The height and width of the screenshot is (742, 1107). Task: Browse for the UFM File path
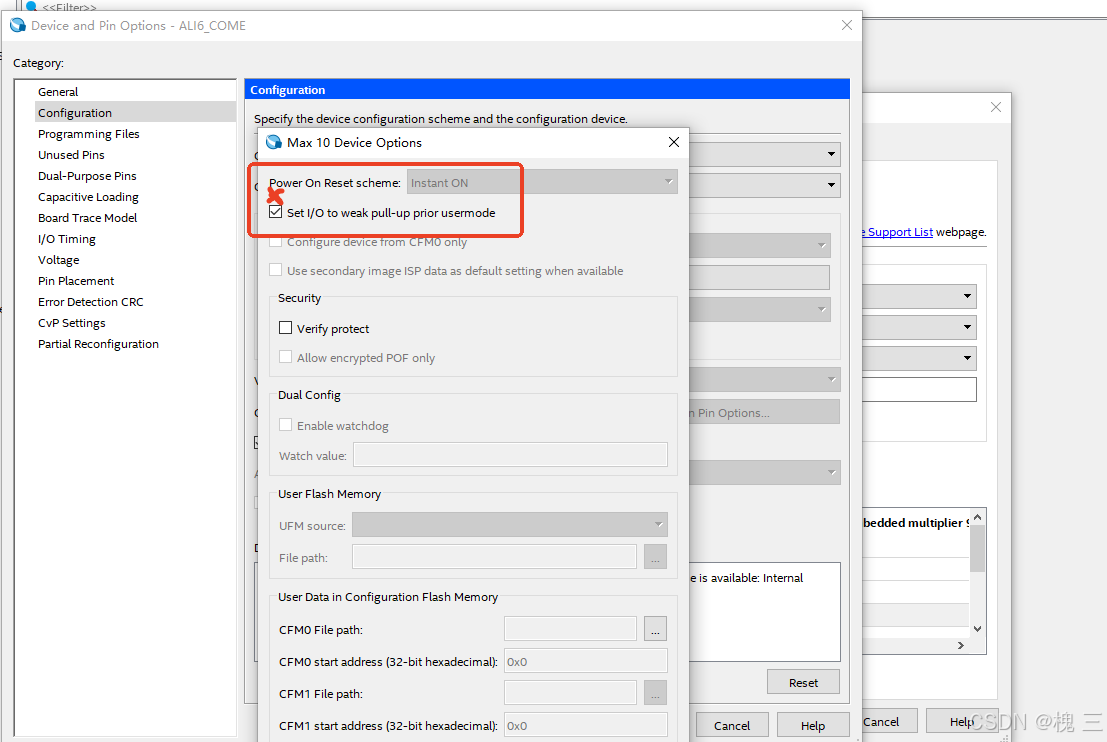coord(655,556)
